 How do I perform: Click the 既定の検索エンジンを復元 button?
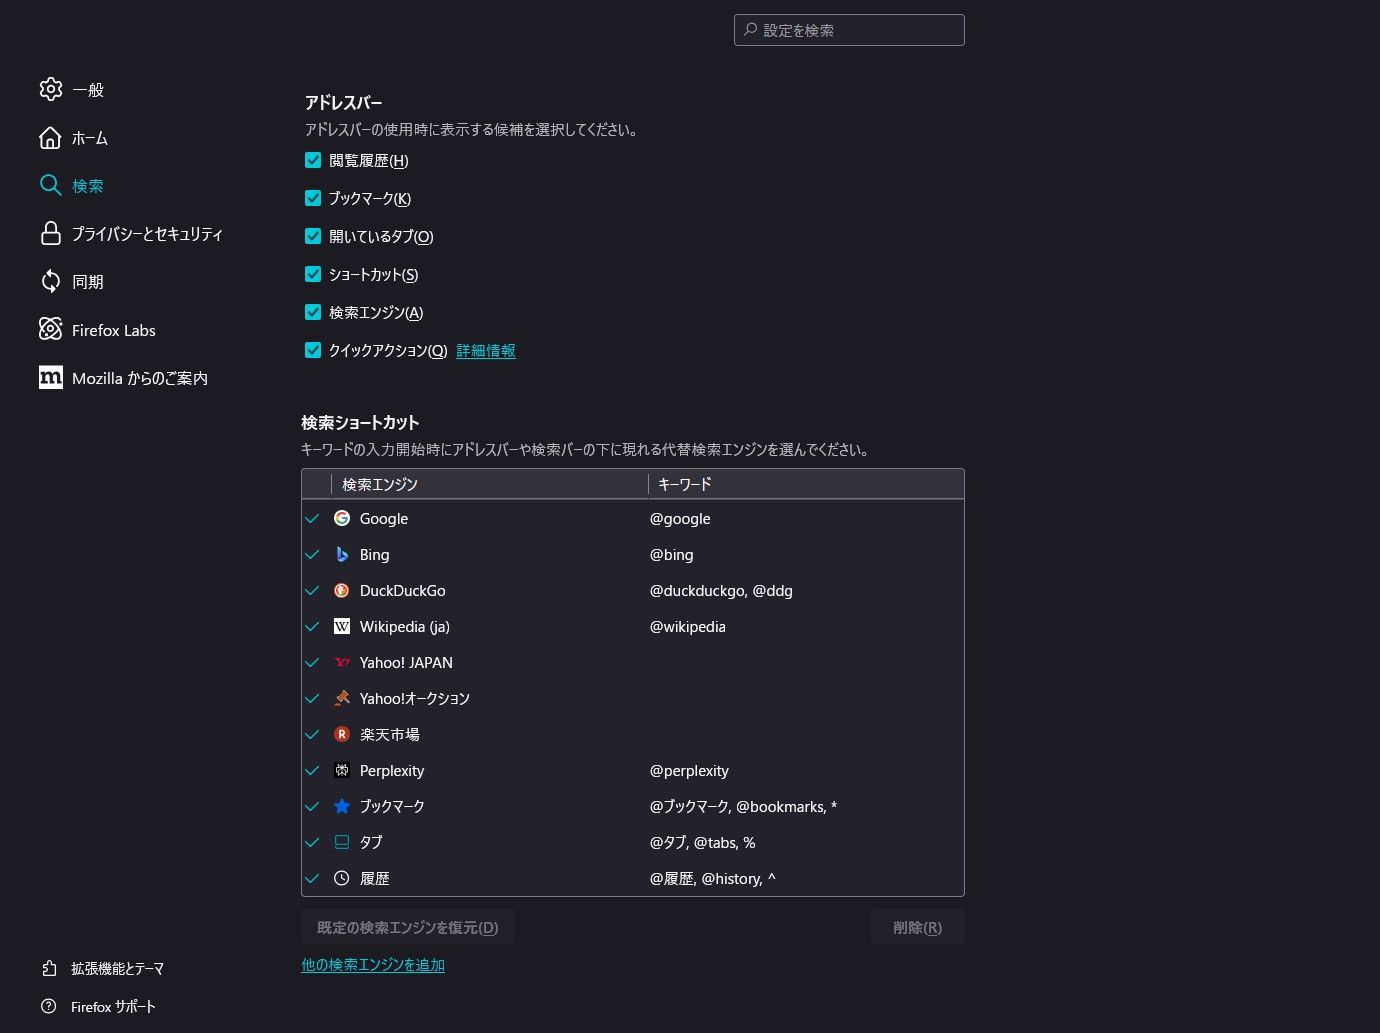click(x=407, y=927)
